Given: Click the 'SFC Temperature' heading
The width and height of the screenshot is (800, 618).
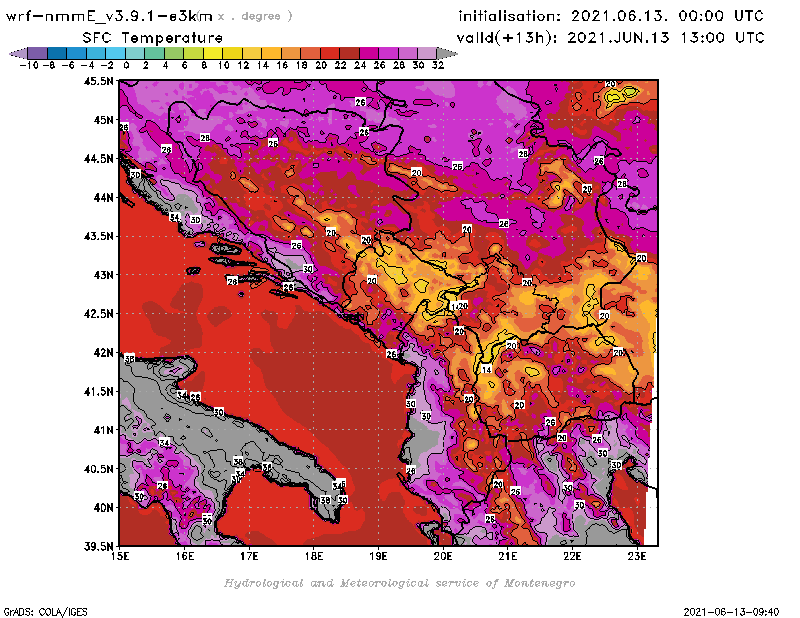Looking at the screenshot, I should click(x=153, y=38).
